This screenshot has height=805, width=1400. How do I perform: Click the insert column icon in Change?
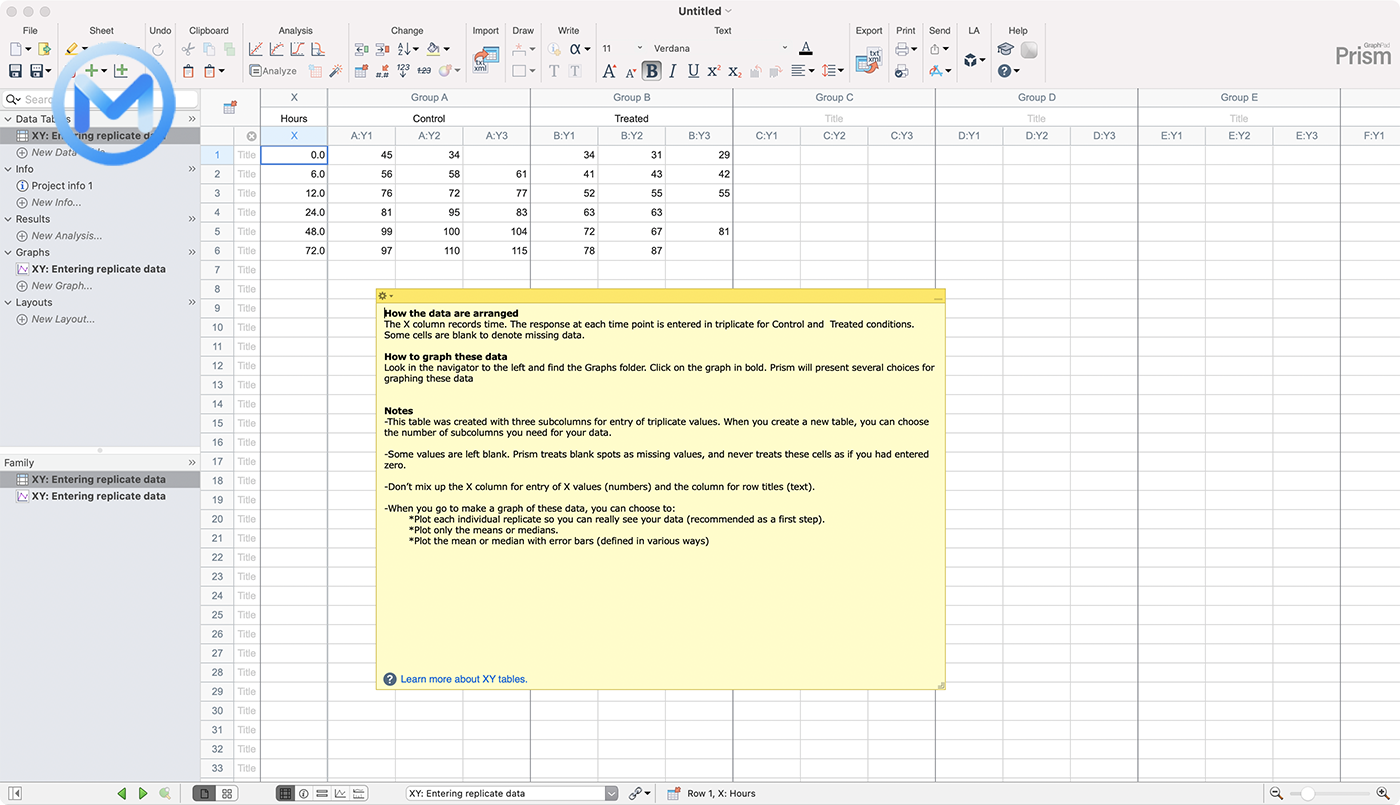(x=361, y=49)
